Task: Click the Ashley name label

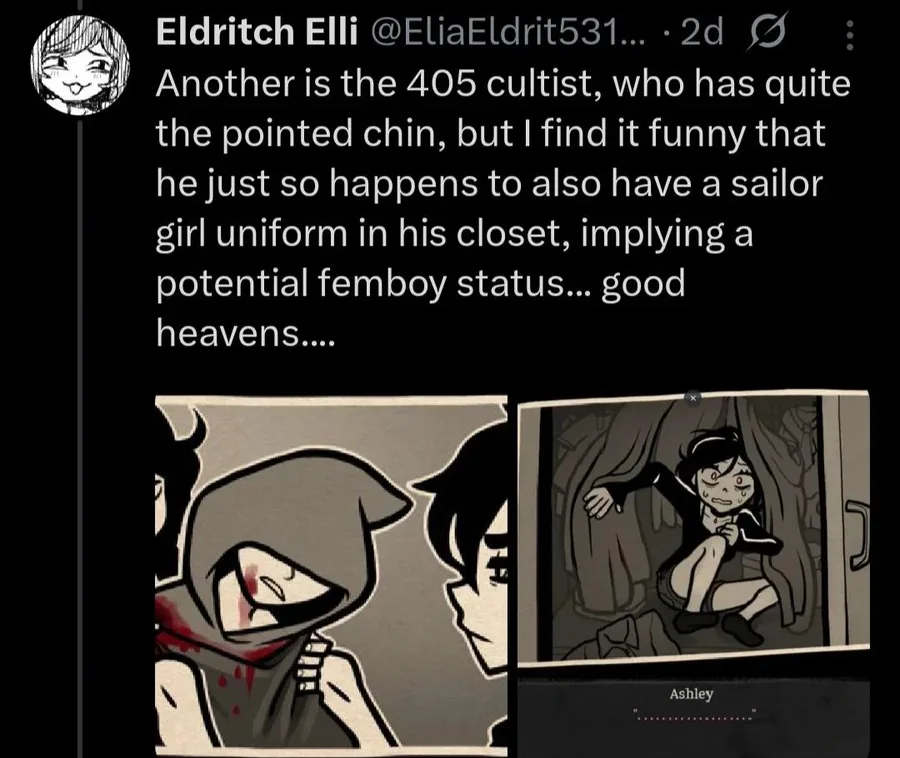Action: pyautogui.click(x=691, y=694)
